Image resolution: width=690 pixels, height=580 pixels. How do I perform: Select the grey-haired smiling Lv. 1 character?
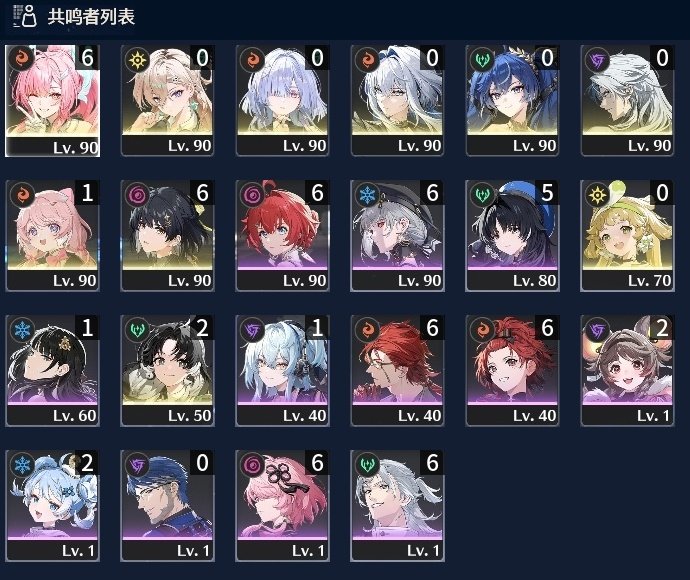(397, 506)
